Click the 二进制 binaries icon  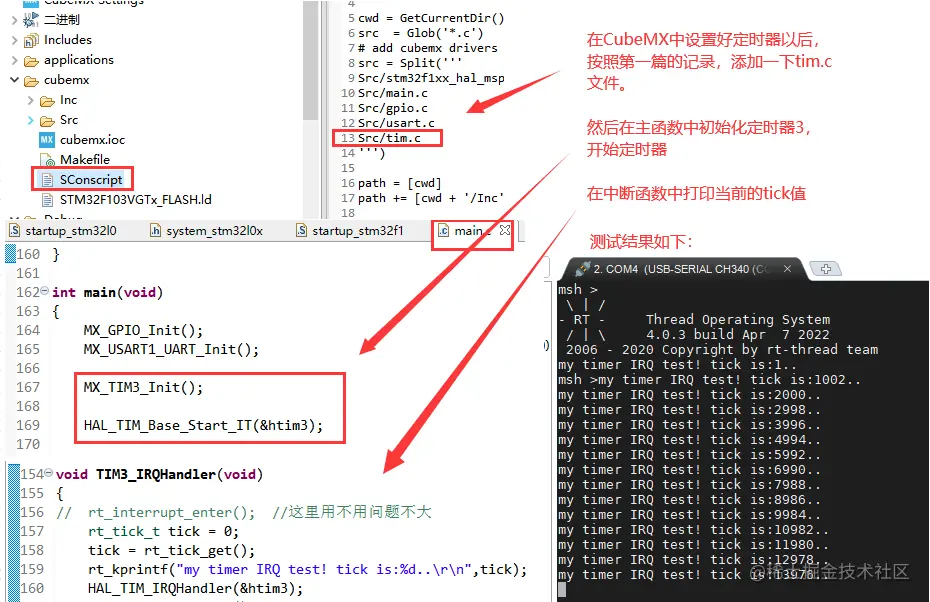pyautogui.click(x=31, y=20)
